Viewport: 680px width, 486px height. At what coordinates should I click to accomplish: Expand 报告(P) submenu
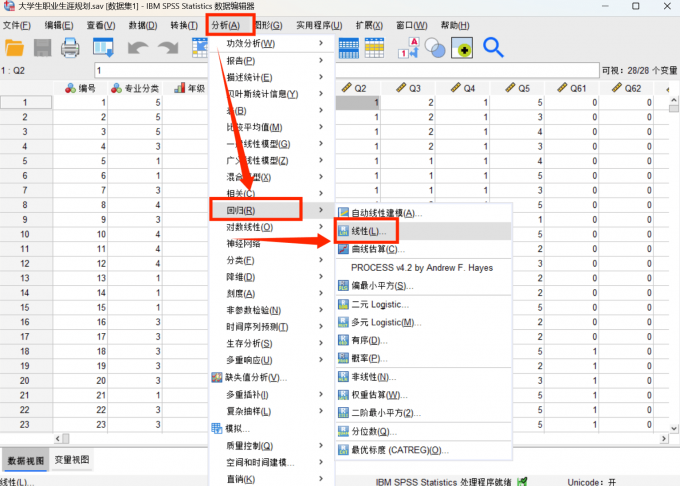pyautogui.click(x=272, y=60)
